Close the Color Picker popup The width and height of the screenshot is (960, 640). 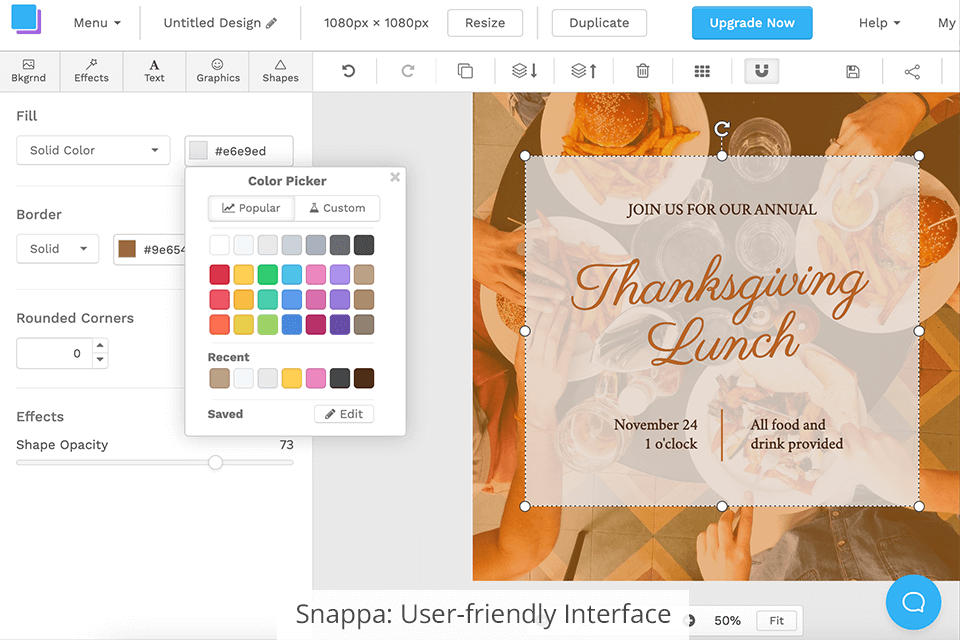(395, 177)
